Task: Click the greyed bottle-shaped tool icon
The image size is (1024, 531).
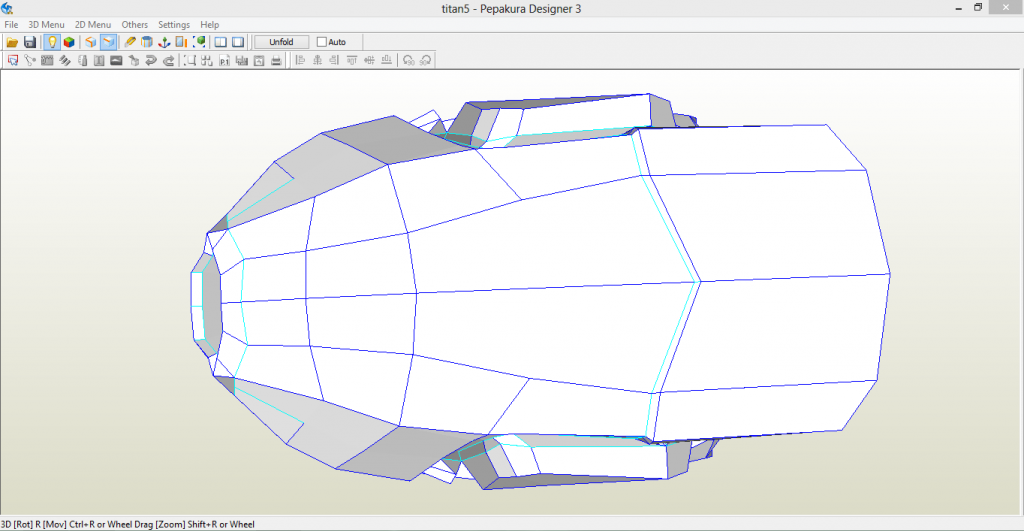Action: 82,60
